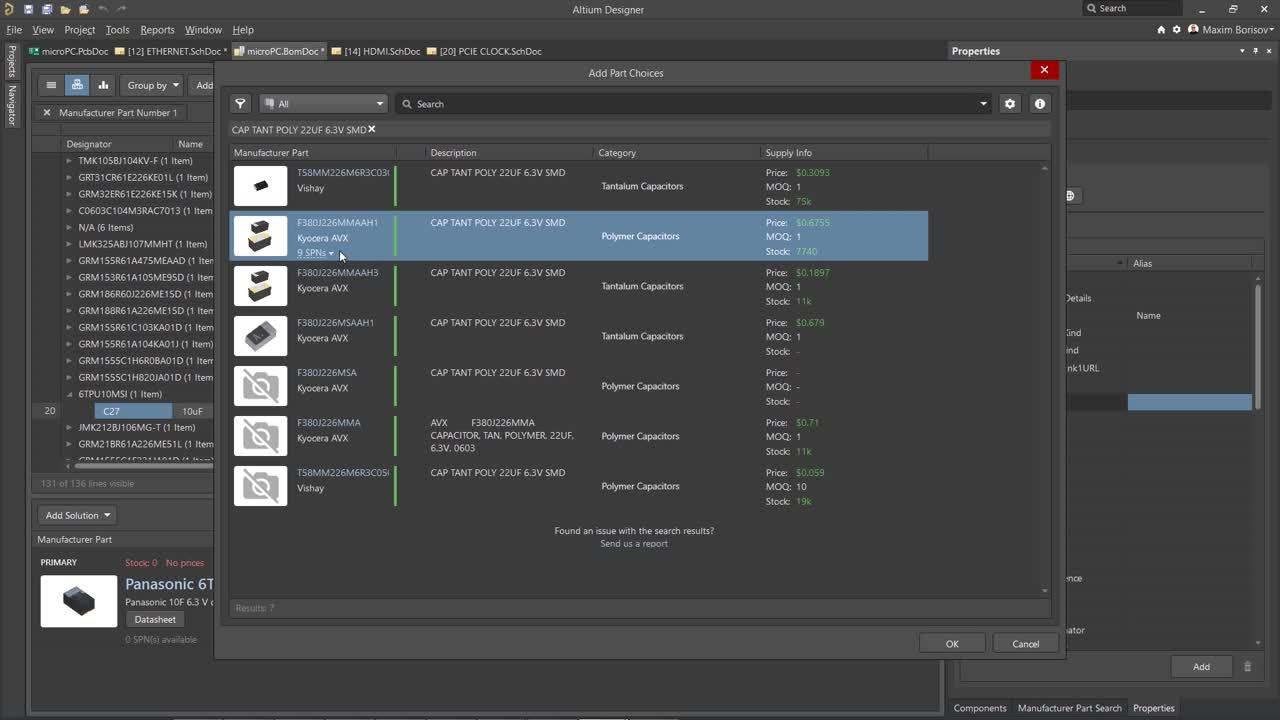This screenshot has width=1280, height=720.
Task: Click OK to confirm part choices
Action: (x=952, y=644)
